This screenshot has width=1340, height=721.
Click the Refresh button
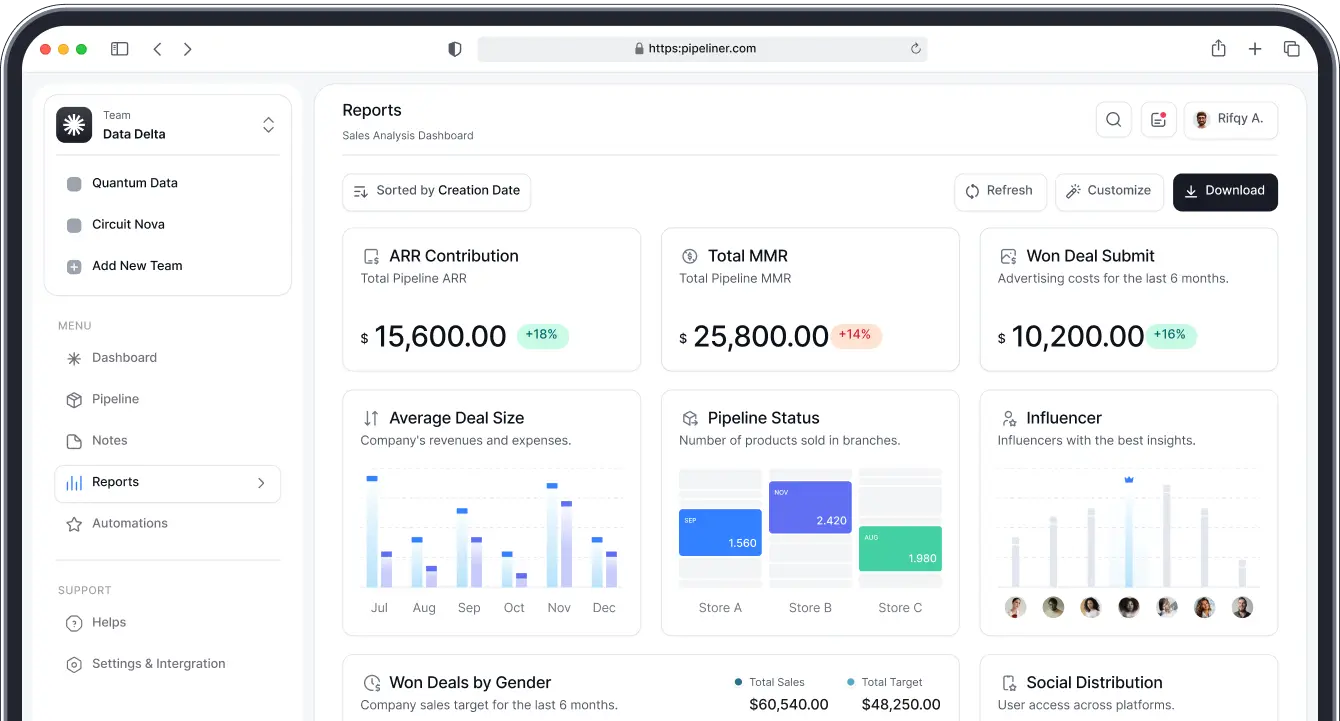coord(1001,192)
